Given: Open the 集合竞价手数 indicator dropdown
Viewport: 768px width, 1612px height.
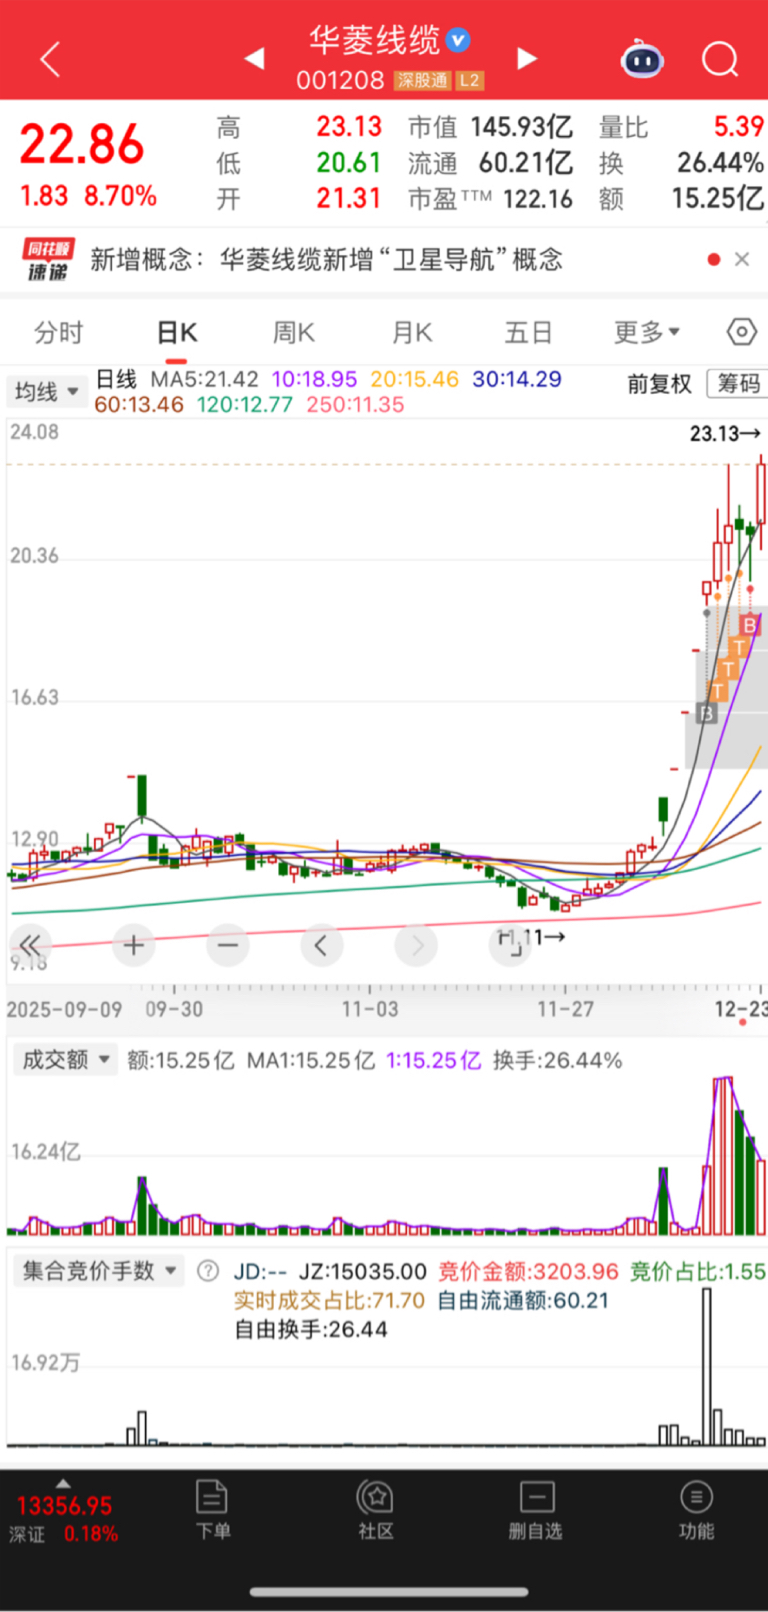Looking at the screenshot, I should coord(98,1271).
